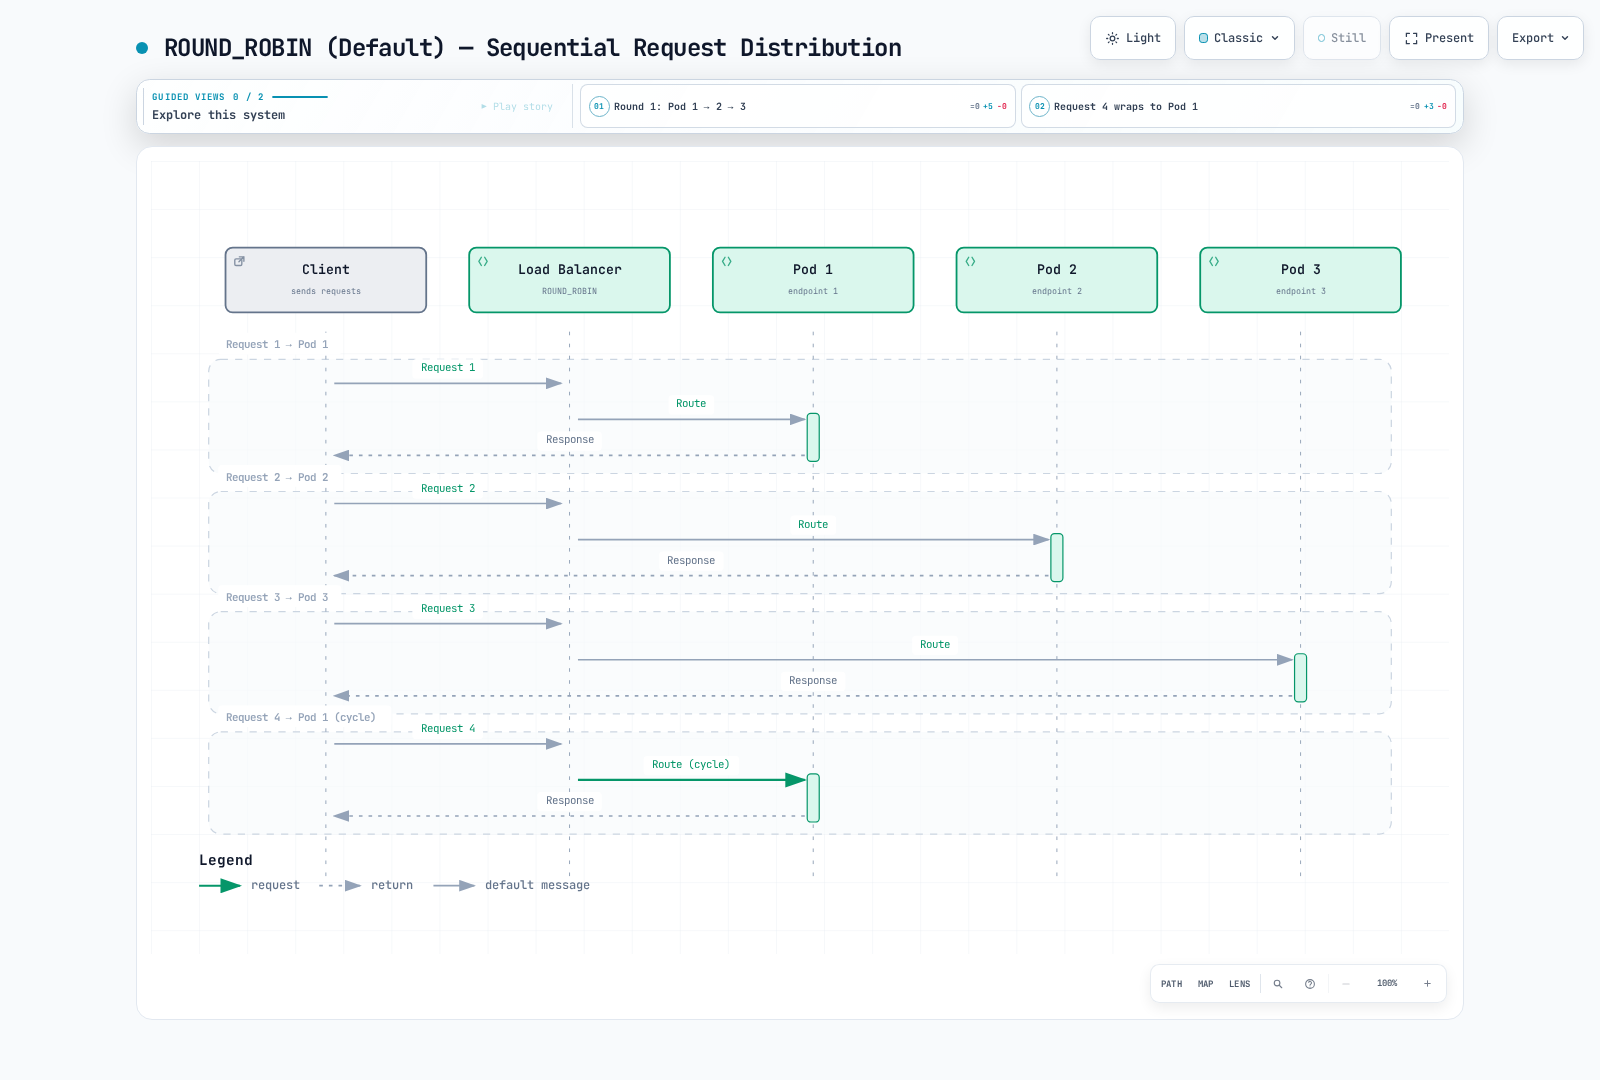Image resolution: width=1600 pixels, height=1080 pixels.
Task: Click the default message legend arrow
Action: (x=454, y=886)
